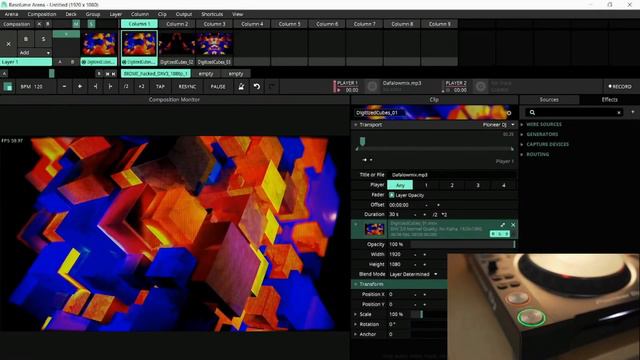Select Player 1 option in Transport

point(426,185)
